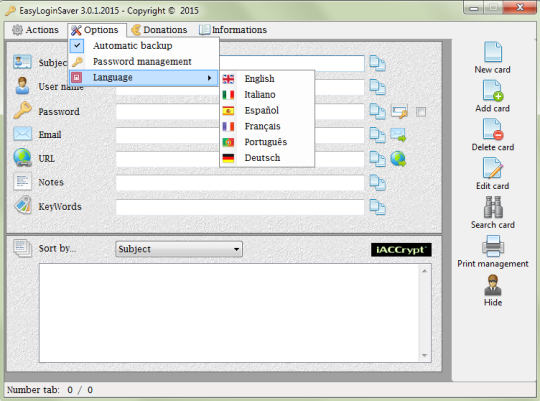Click list scrollbar down arrow

pyautogui.click(x=425, y=356)
